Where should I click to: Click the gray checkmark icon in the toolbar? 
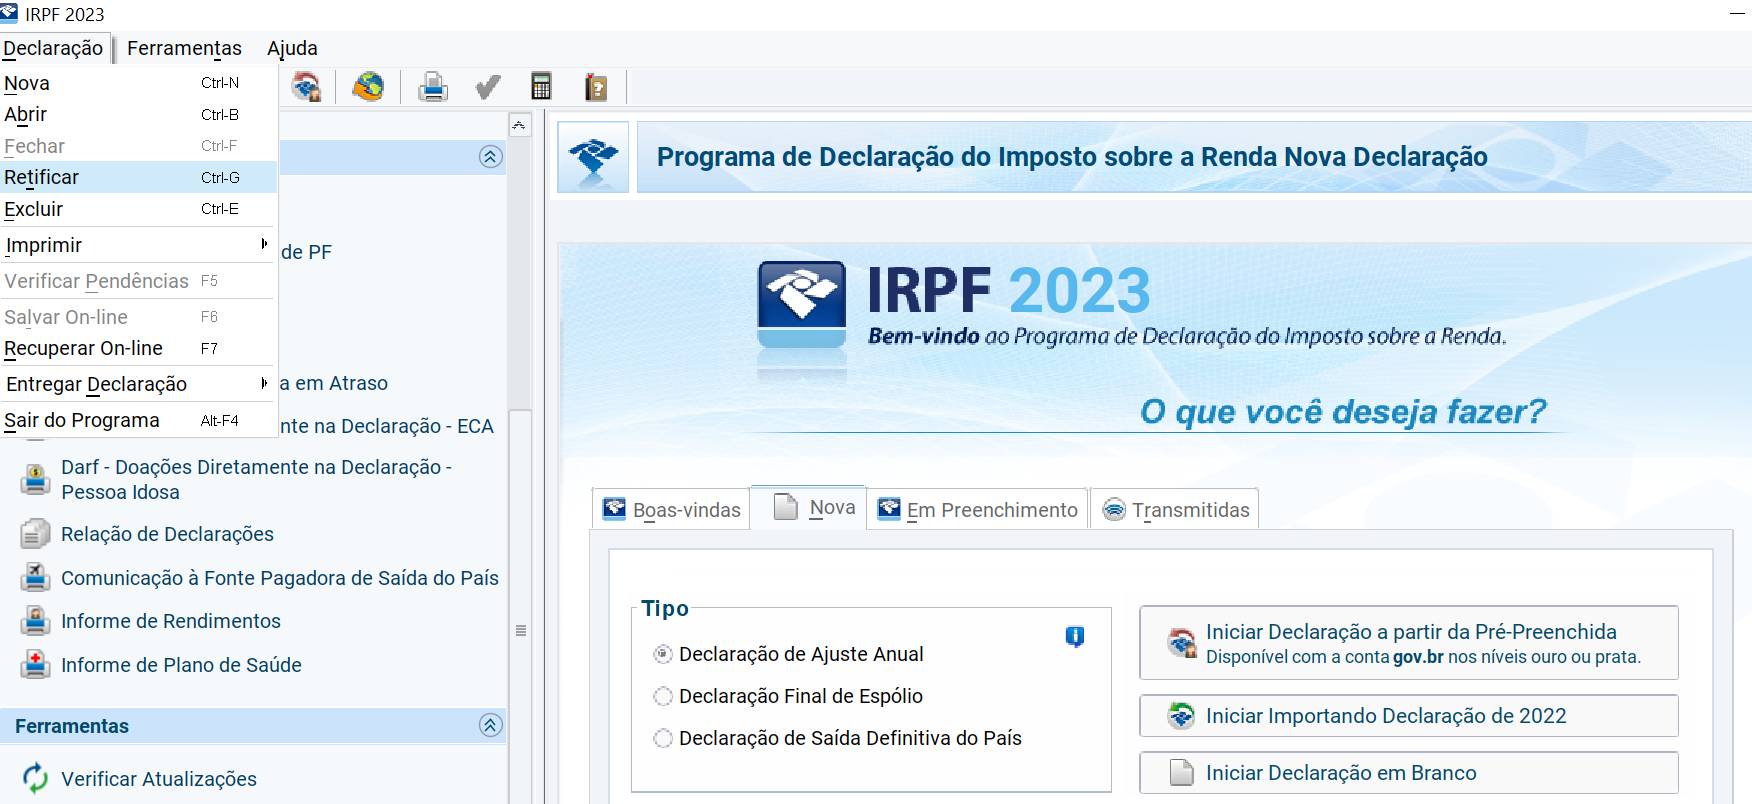(487, 87)
